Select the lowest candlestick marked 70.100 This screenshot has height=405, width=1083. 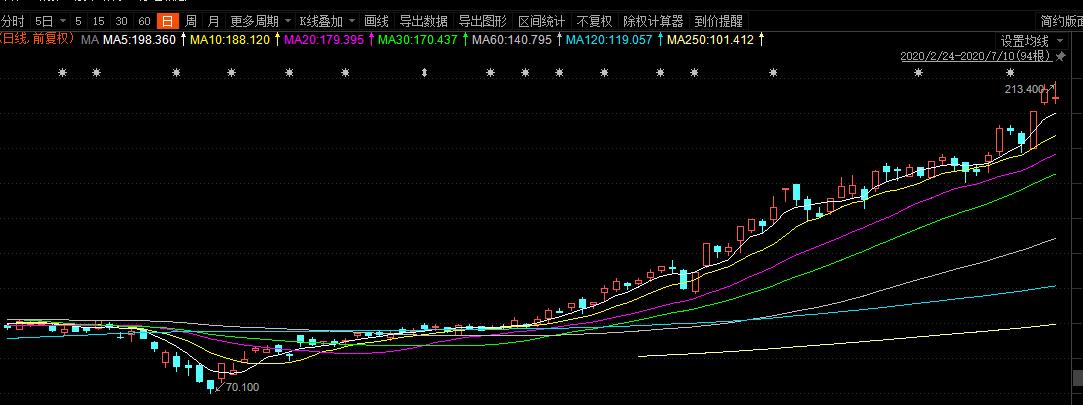click(211, 386)
